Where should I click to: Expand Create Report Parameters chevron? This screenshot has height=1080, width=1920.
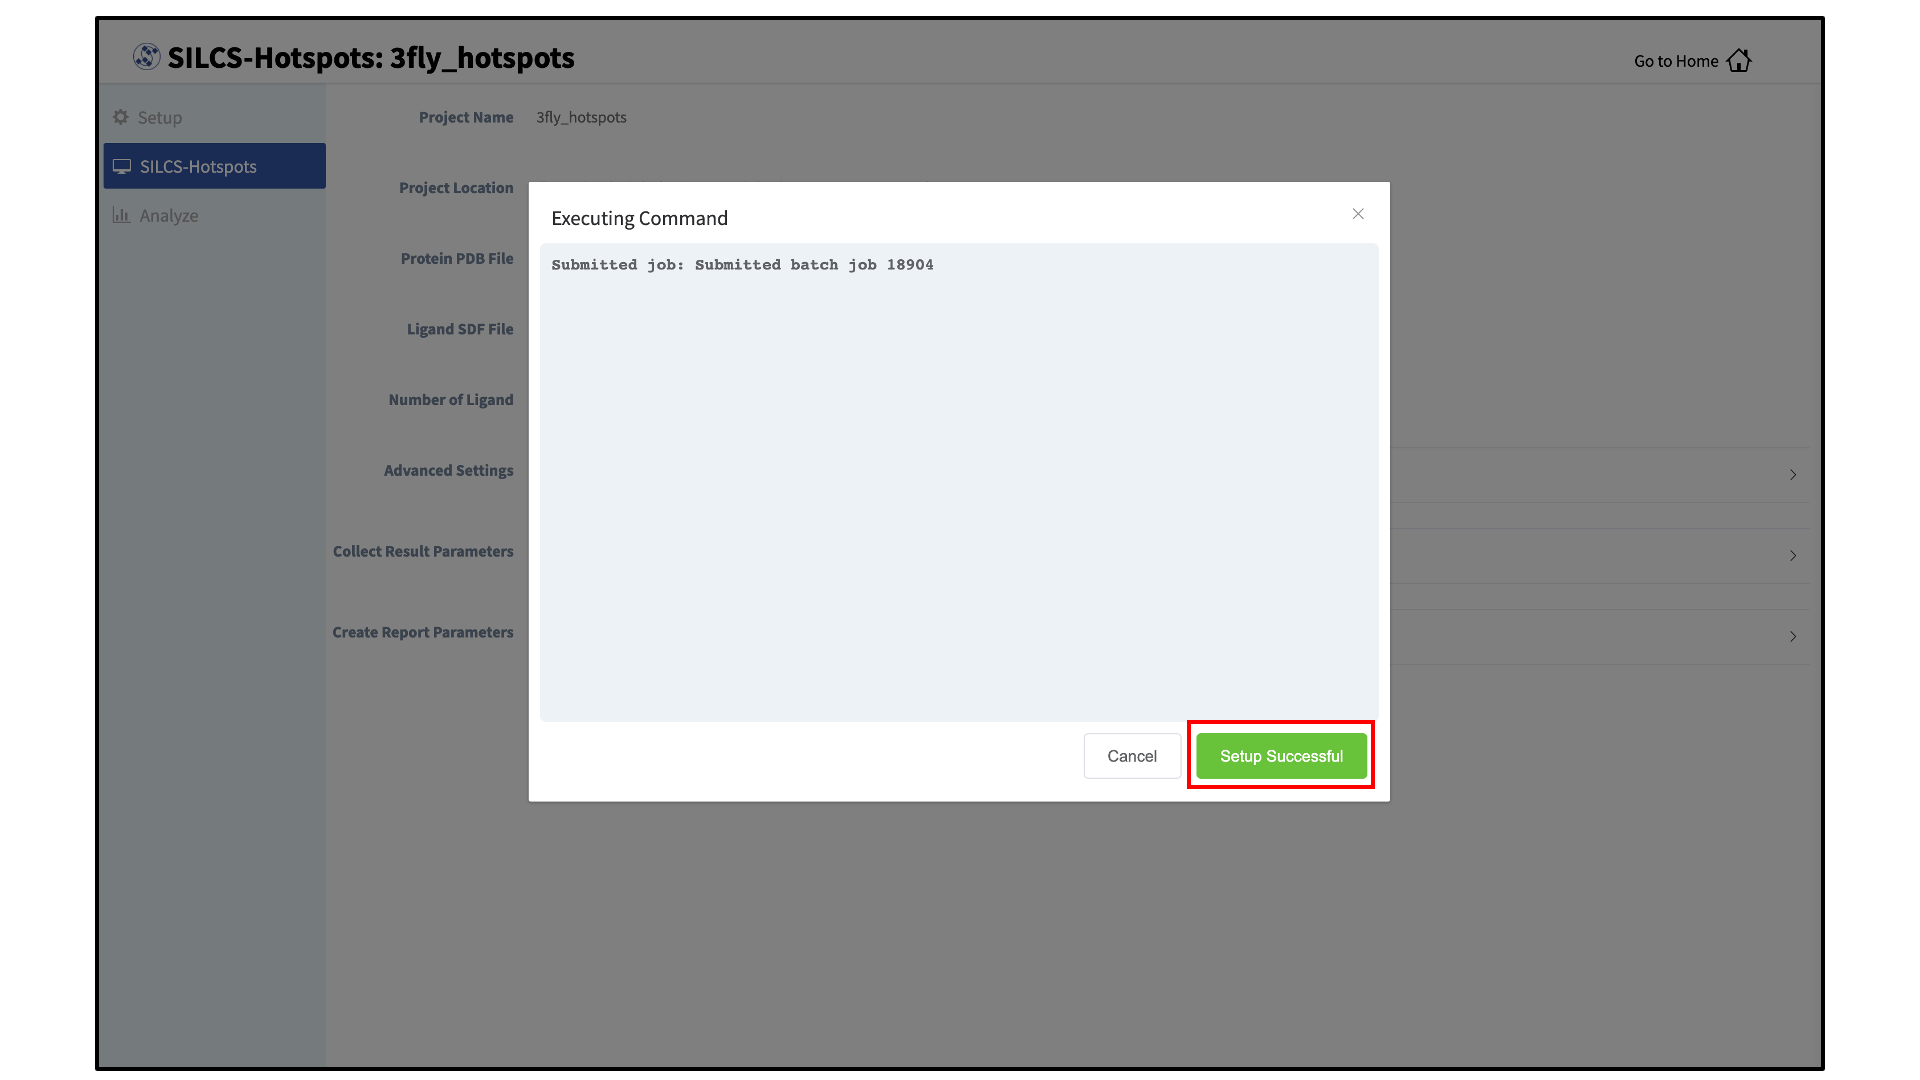(1793, 637)
